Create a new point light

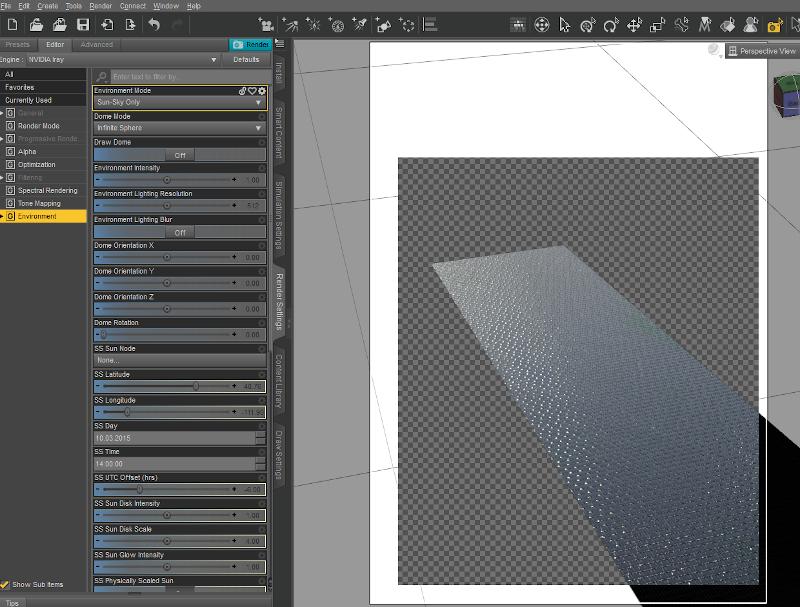[x=312, y=24]
